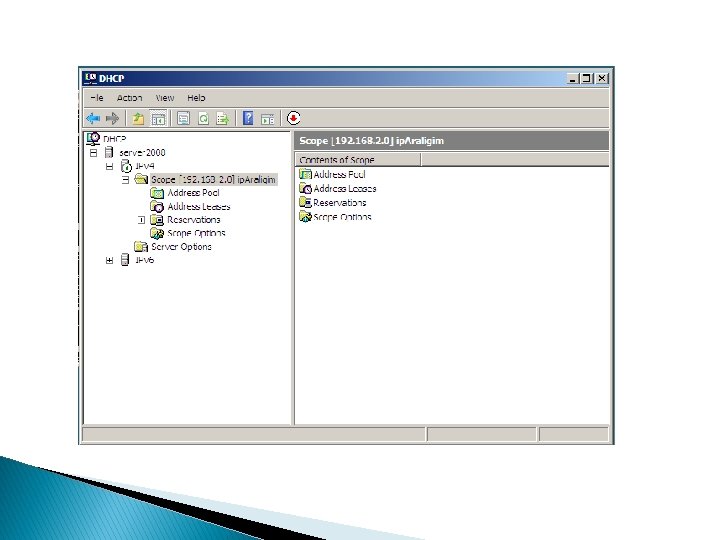Minimize the DHCP window

[x=573, y=79]
